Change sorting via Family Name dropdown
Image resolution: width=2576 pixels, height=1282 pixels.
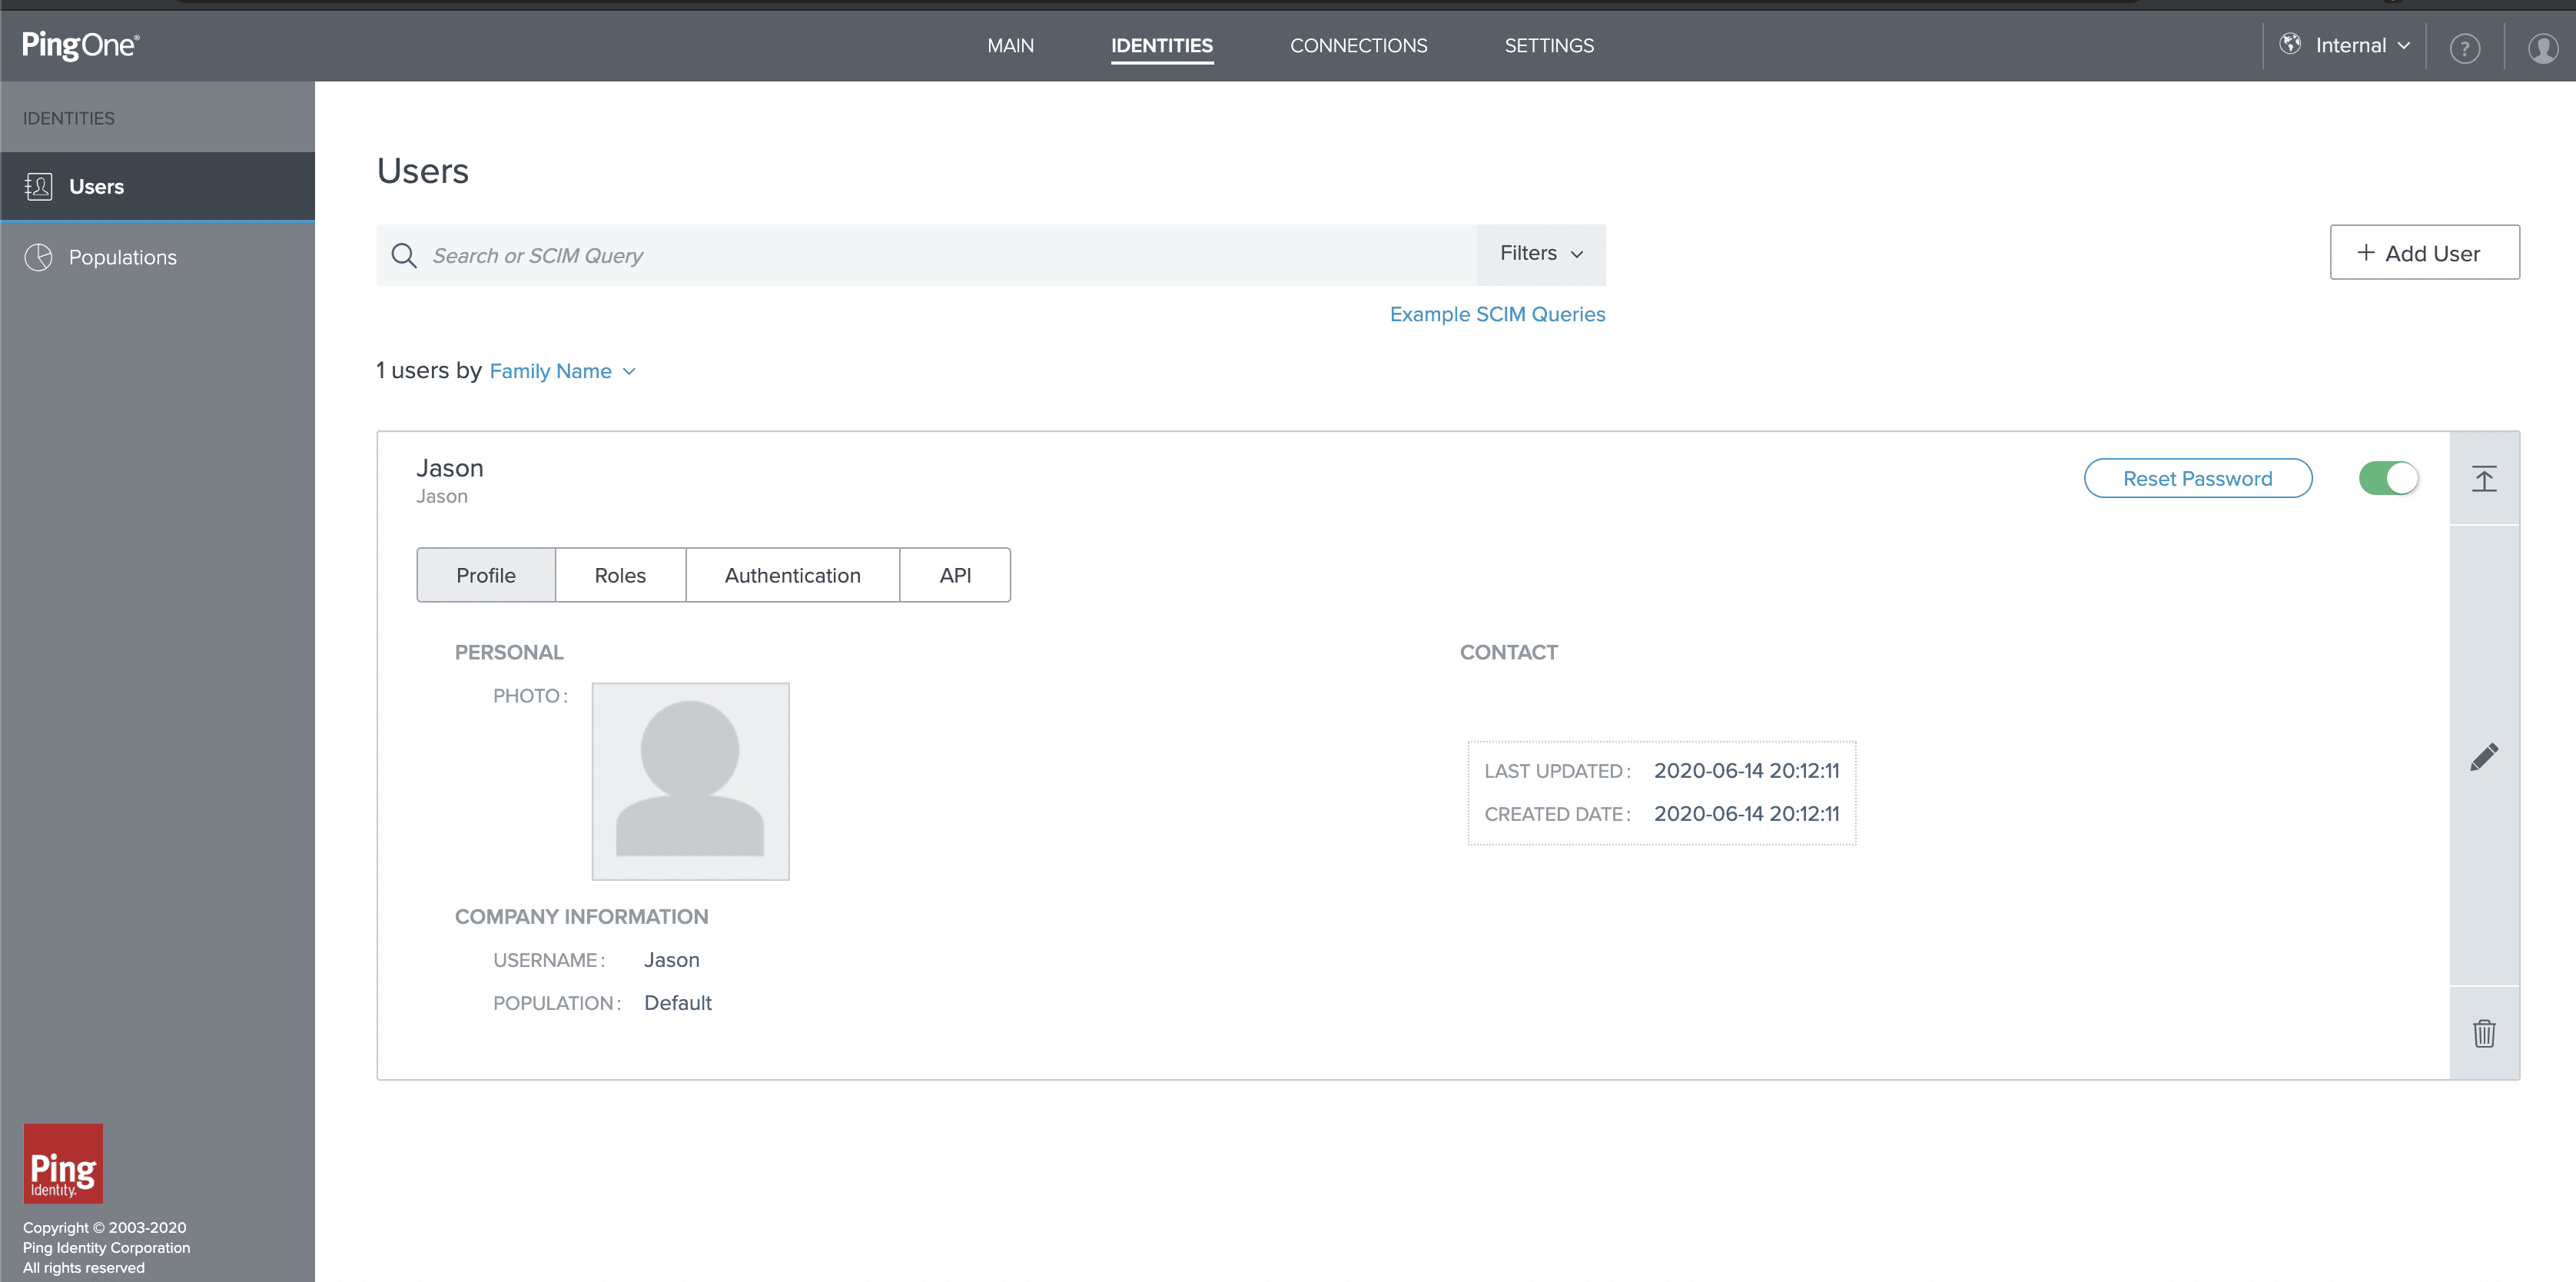tap(562, 371)
